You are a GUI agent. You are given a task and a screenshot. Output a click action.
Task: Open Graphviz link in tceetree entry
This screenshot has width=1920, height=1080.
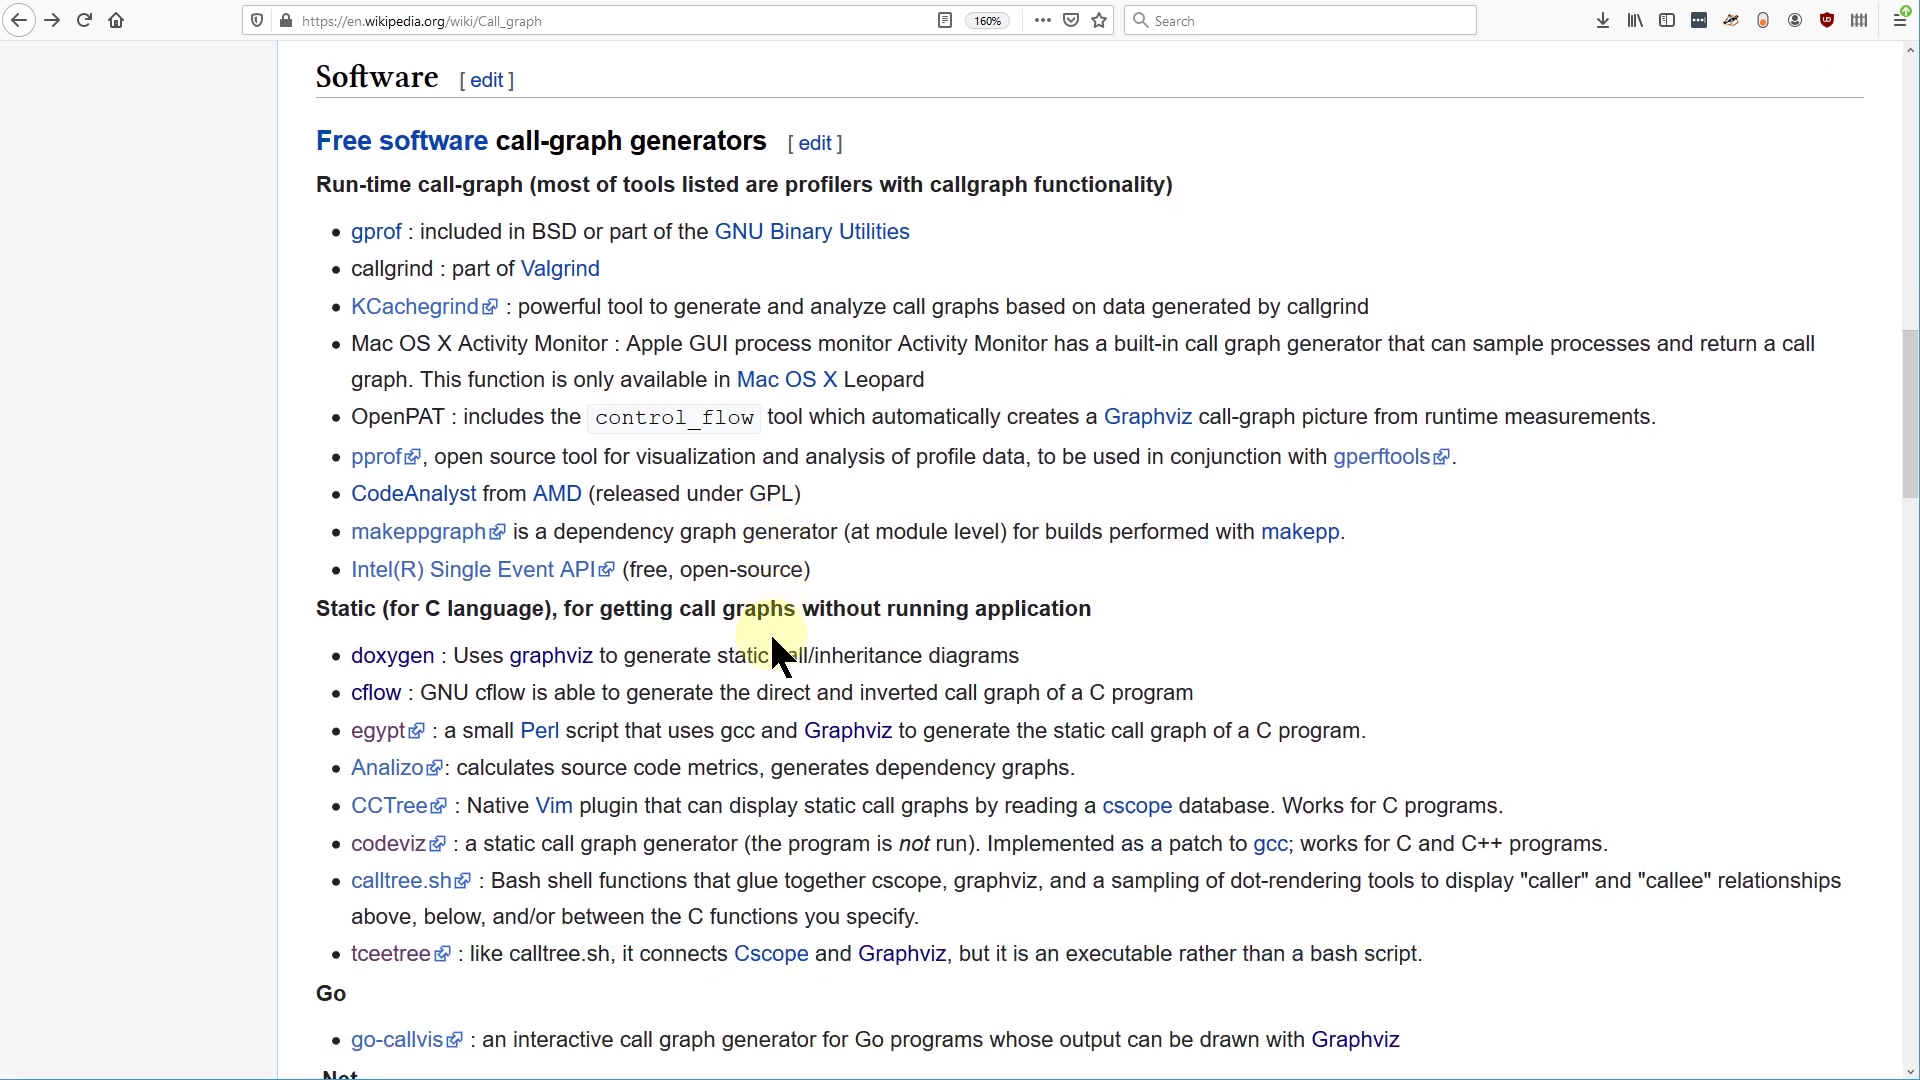(902, 954)
